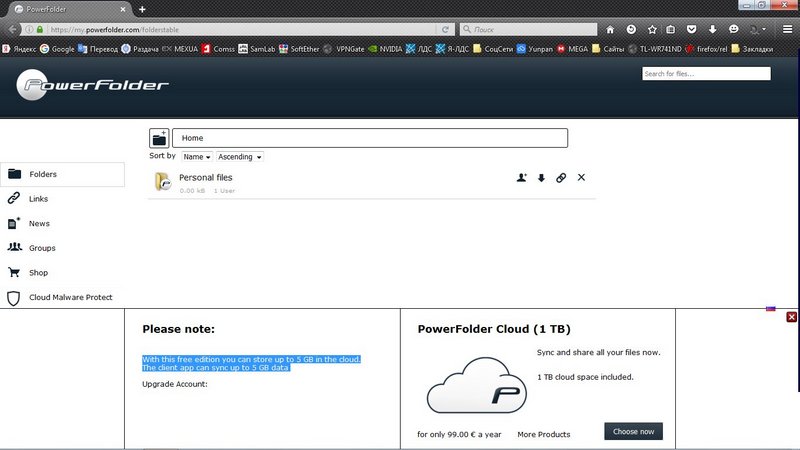
Task: Open browser history clock icon
Action: [631, 30]
